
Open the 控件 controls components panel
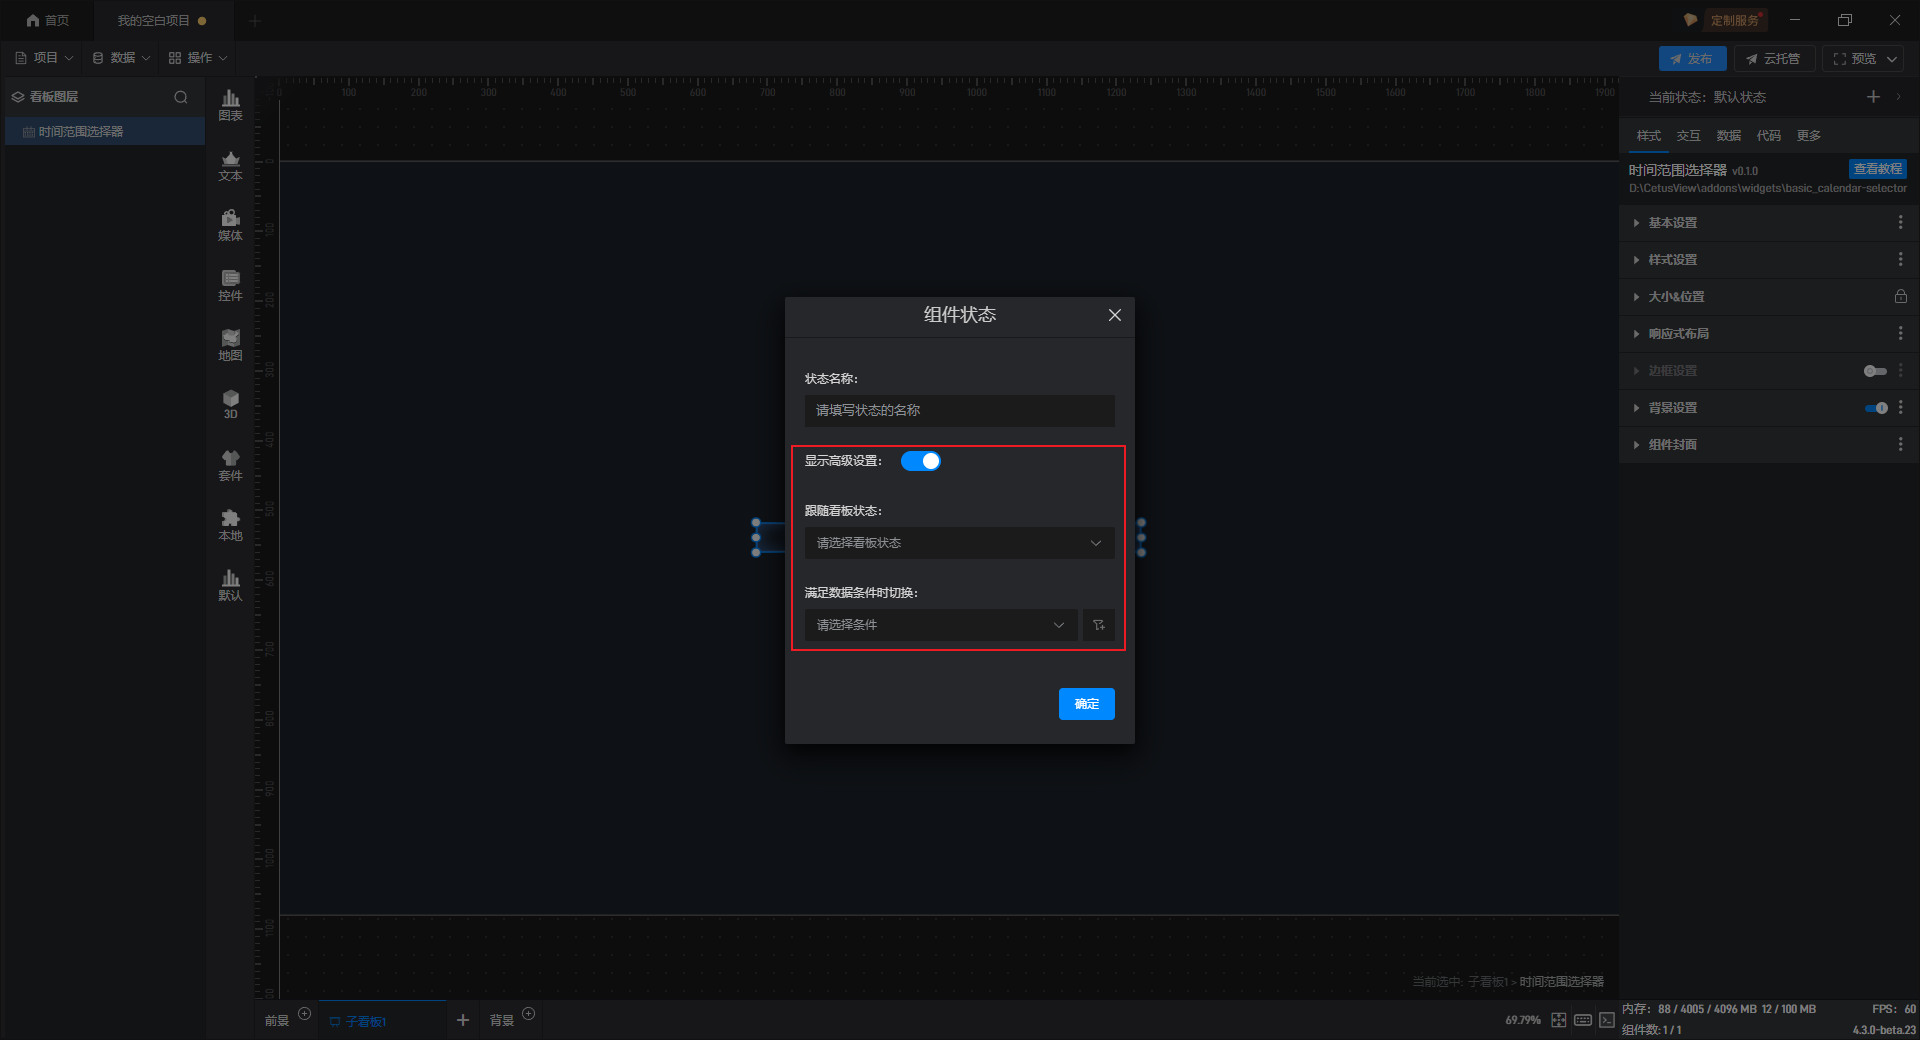pos(230,285)
